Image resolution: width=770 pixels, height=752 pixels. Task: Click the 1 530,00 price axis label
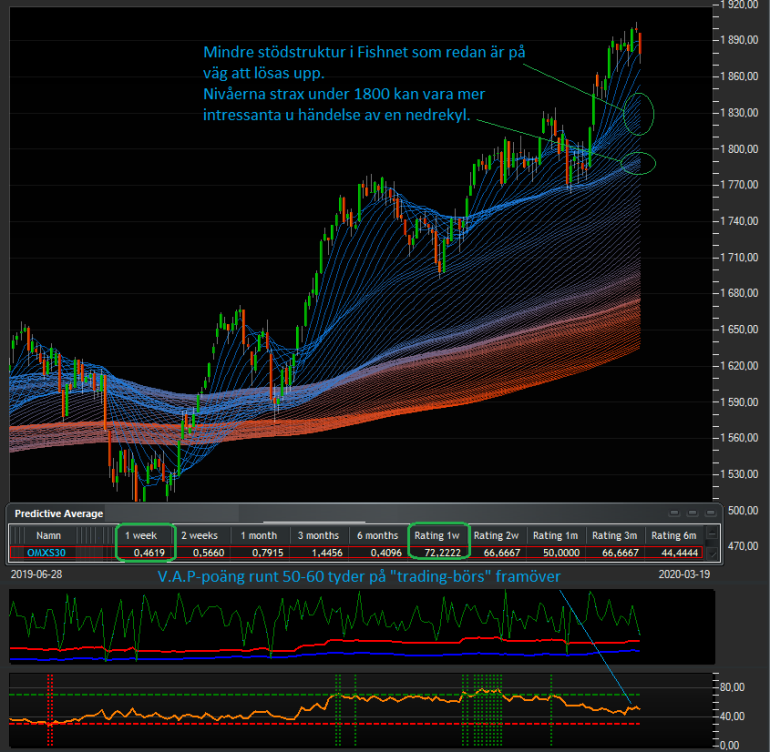(x=740, y=474)
